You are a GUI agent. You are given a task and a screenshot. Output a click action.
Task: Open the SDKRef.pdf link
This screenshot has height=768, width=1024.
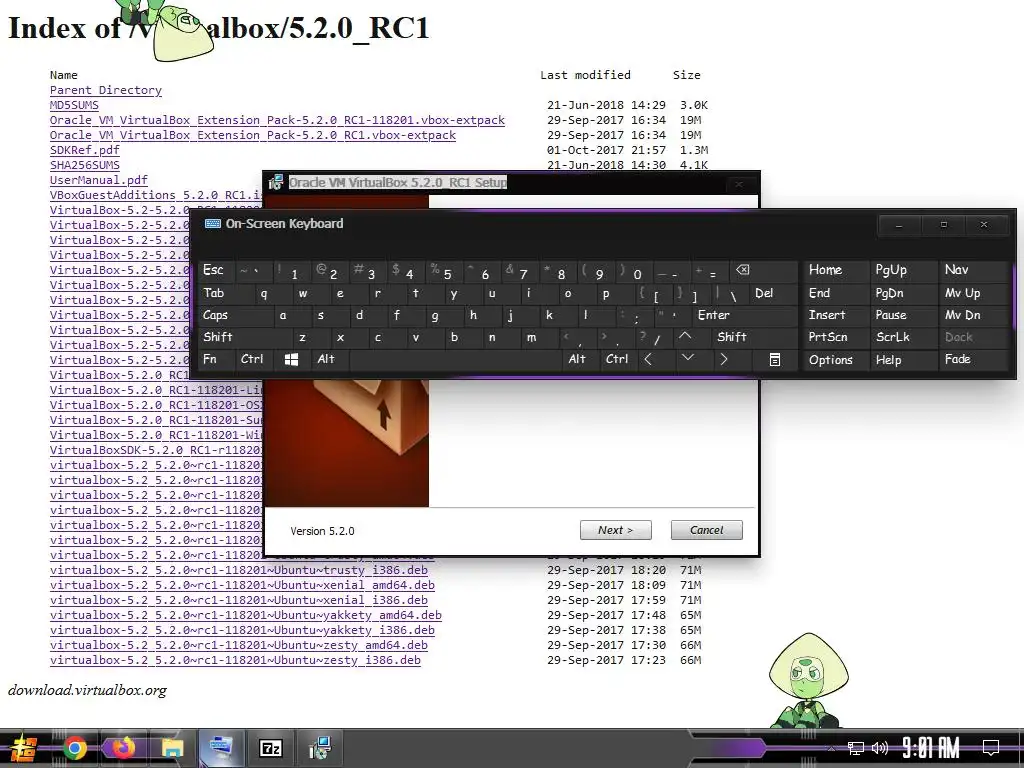pos(85,150)
